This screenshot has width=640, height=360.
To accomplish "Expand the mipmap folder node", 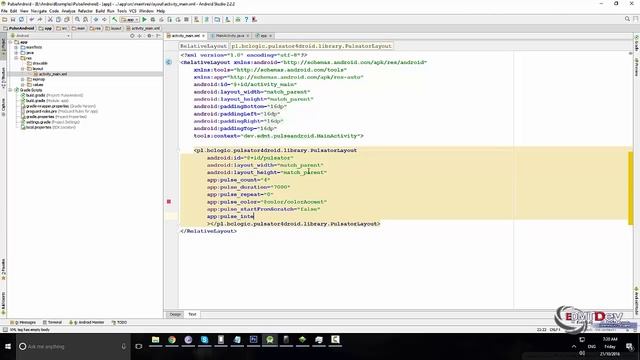I will click(x=23, y=79).
